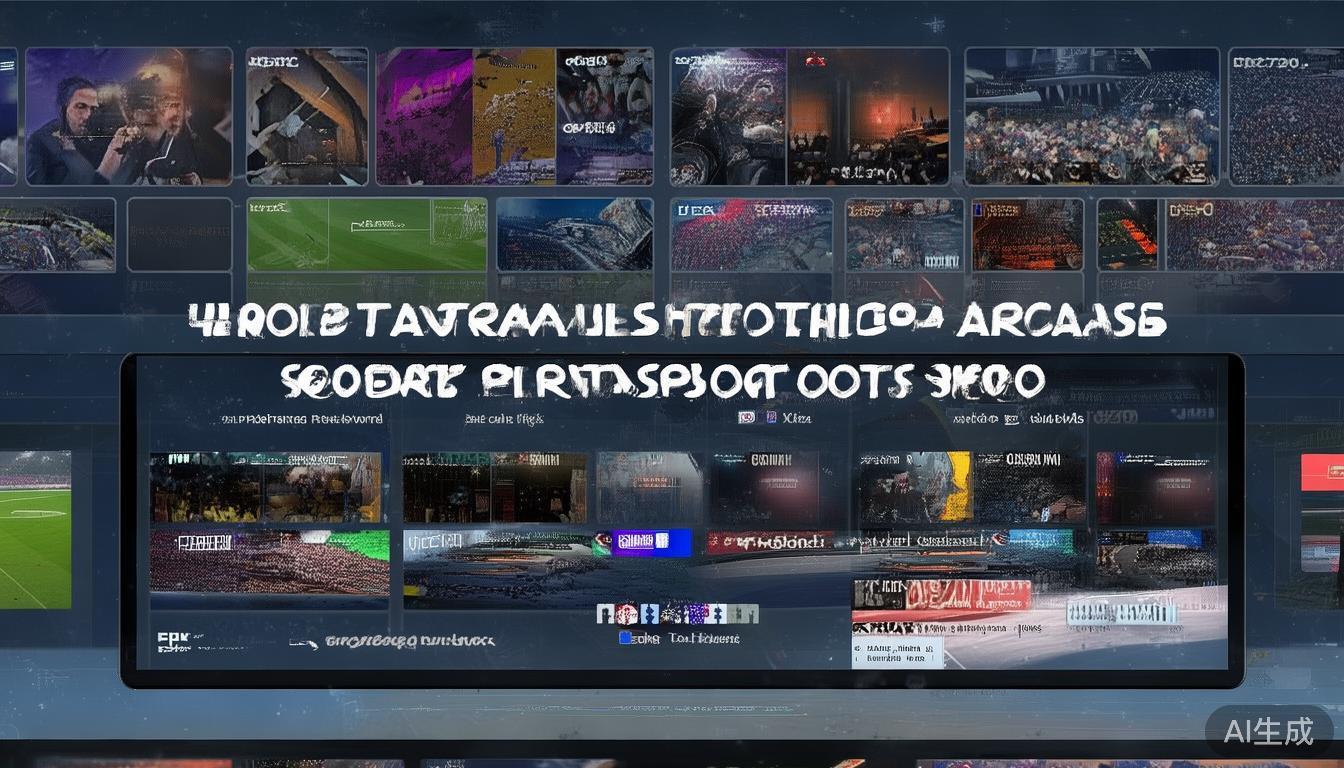Click the FPX logo in panel corner
Screen dimensions: 1344x768
(x=172, y=641)
